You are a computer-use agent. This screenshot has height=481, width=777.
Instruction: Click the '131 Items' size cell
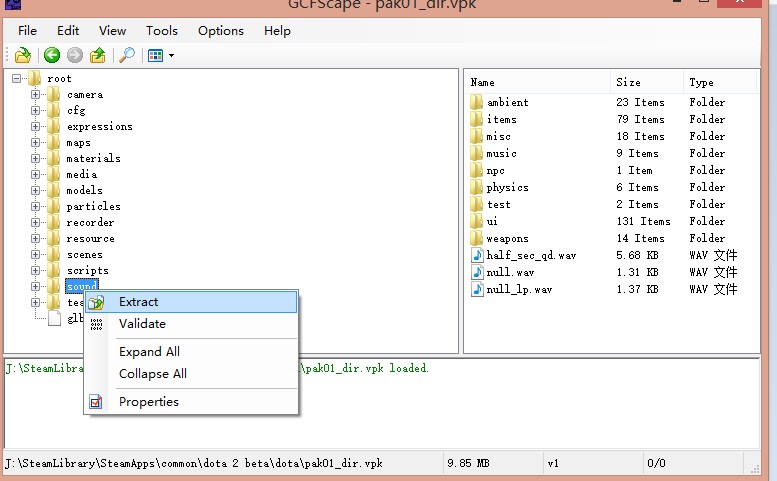pyautogui.click(x=644, y=221)
